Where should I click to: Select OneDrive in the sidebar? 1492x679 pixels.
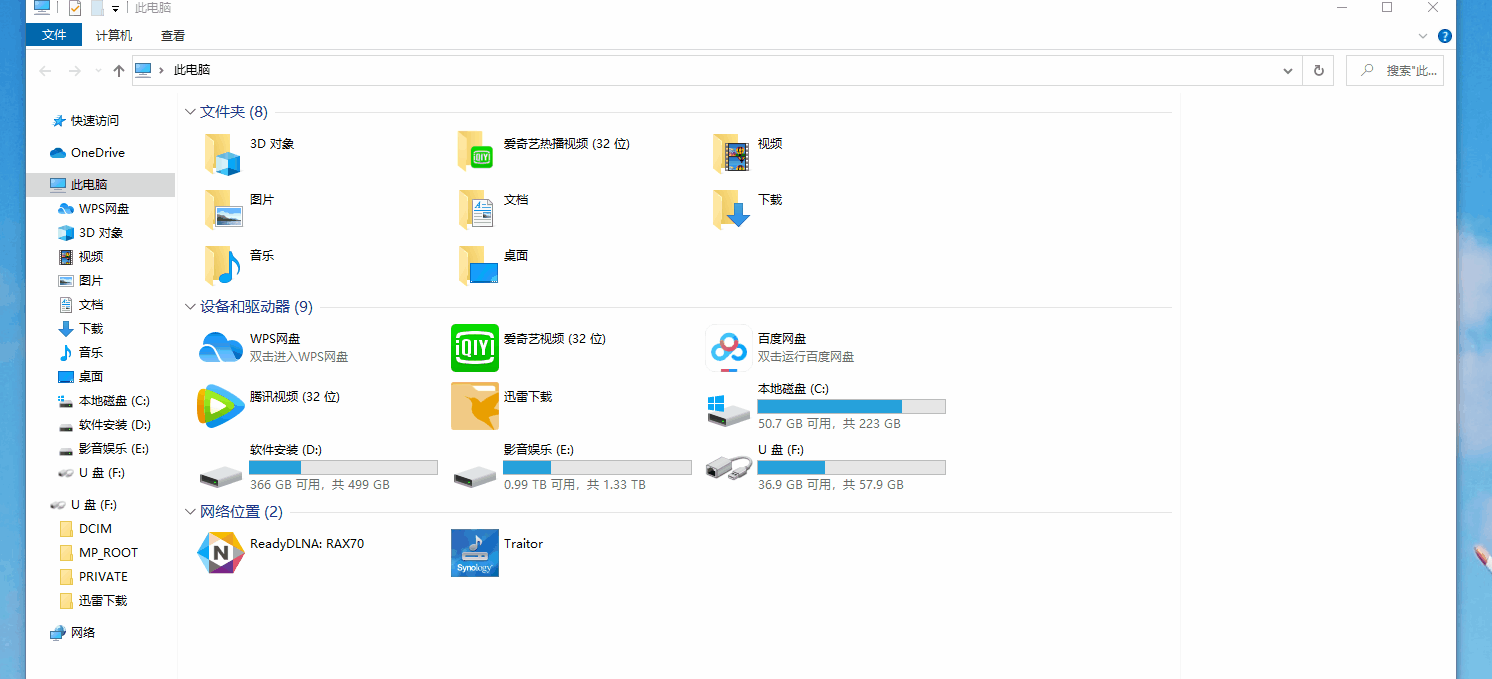coord(98,153)
